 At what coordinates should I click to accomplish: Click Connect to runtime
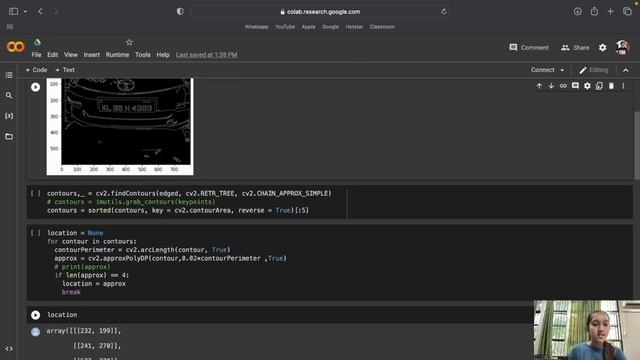(x=542, y=70)
